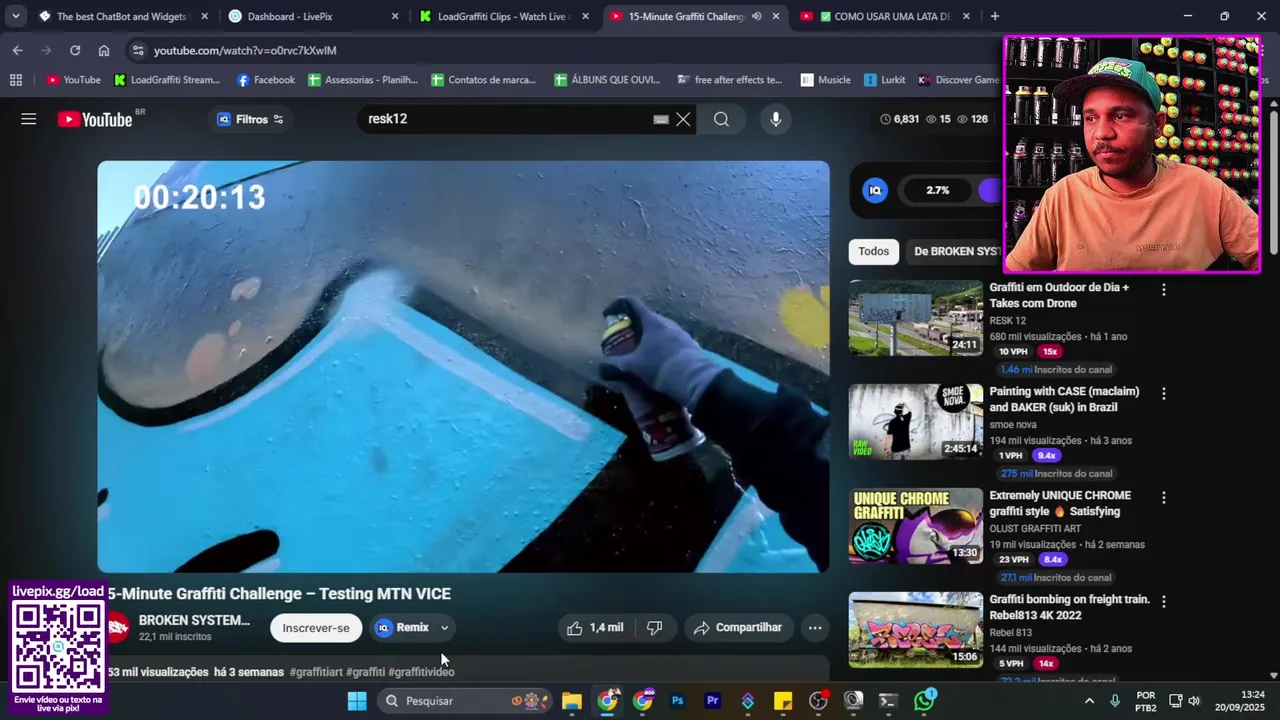Open Graffiti bombing on freight train title
Image resolution: width=1280 pixels, height=720 pixels.
[x=1069, y=607]
